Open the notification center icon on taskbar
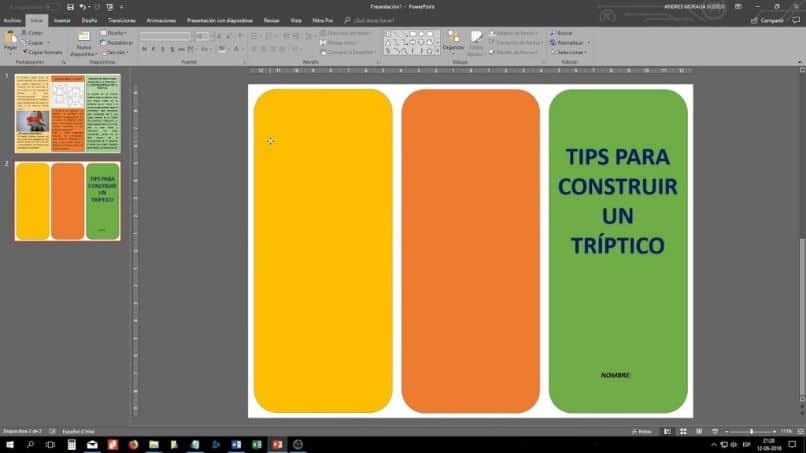 click(x=792, y=444)
